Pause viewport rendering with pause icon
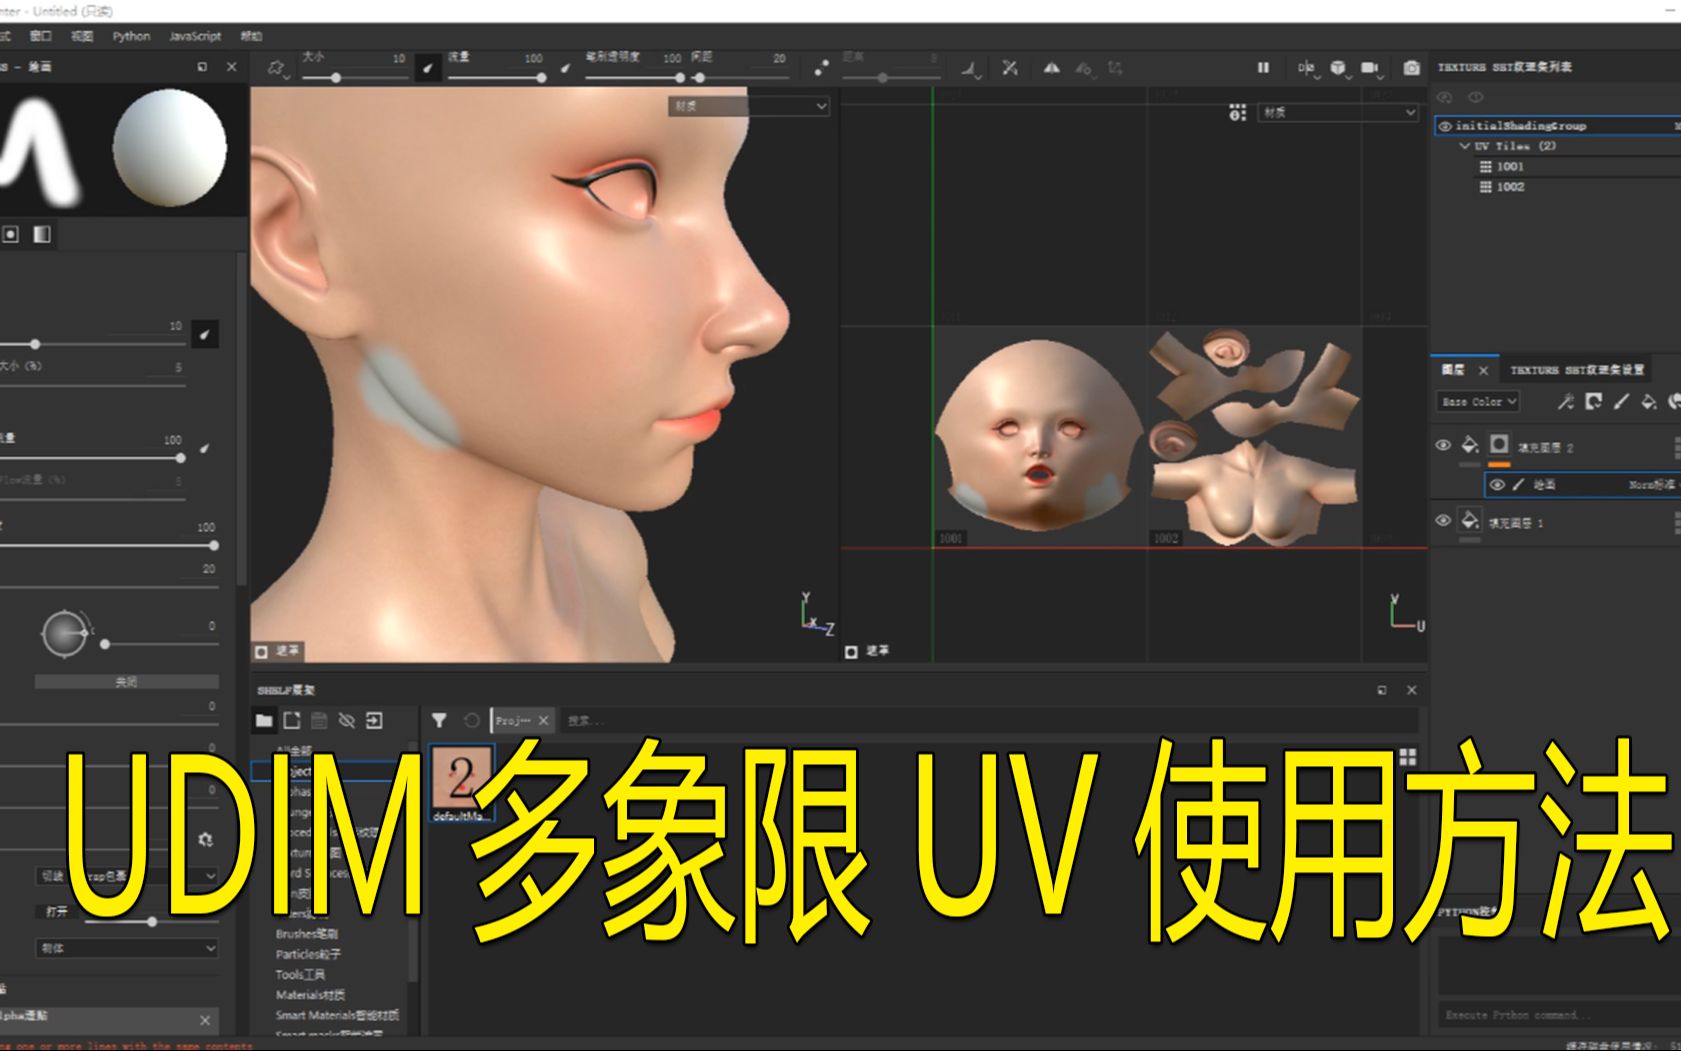The width and height of the screenshot is (1681, 1051). [1263, 68]
